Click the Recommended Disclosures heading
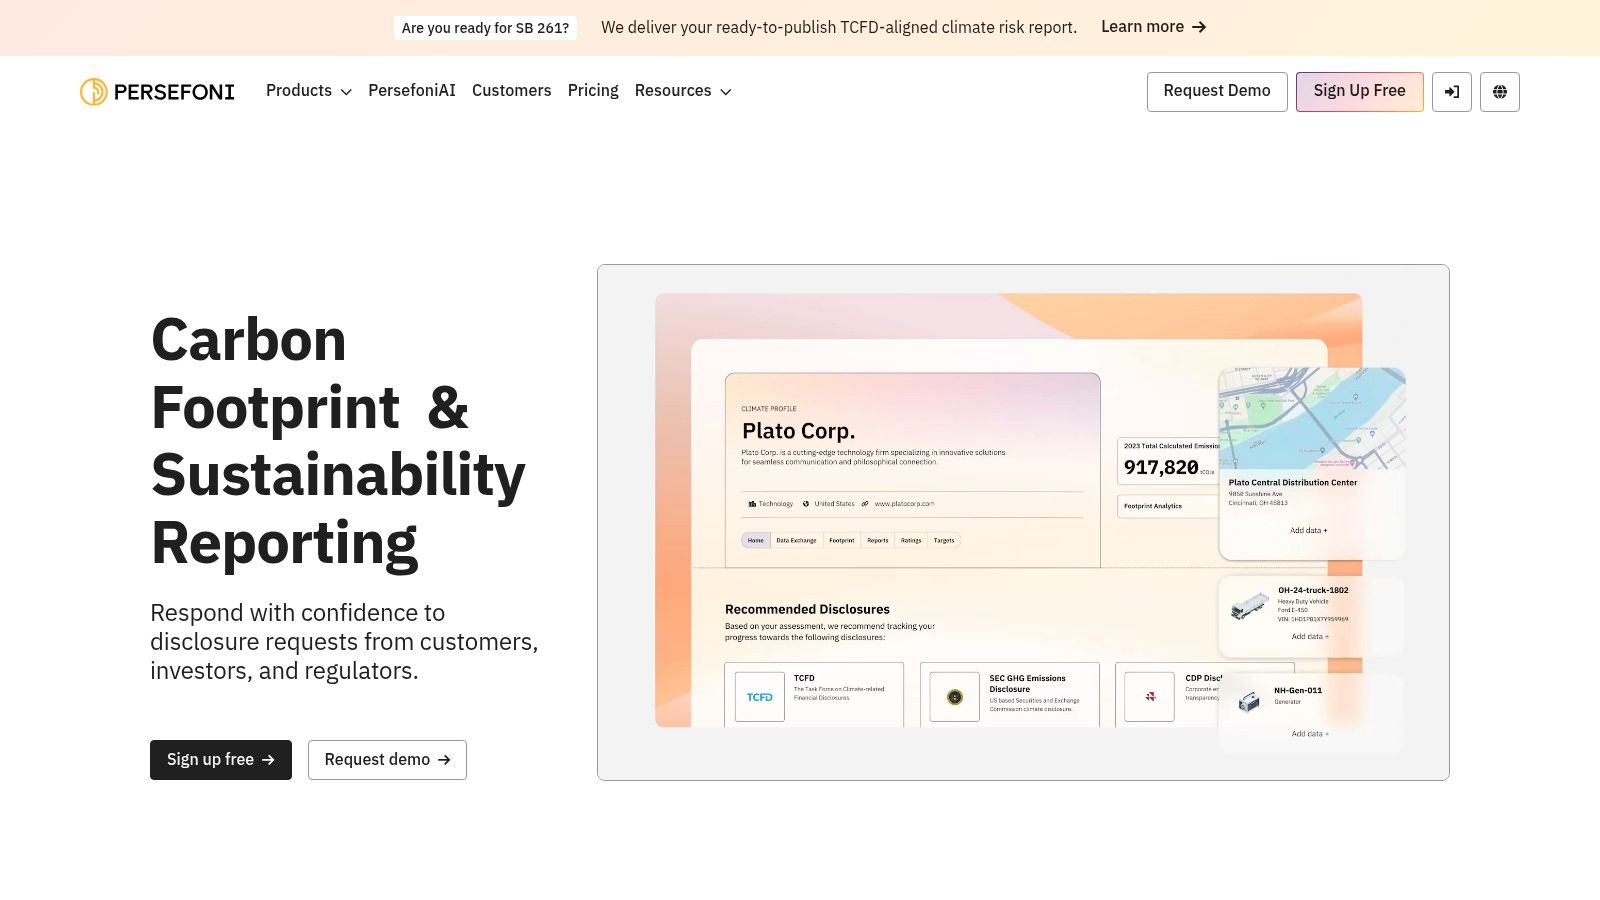 click(807, 609)
